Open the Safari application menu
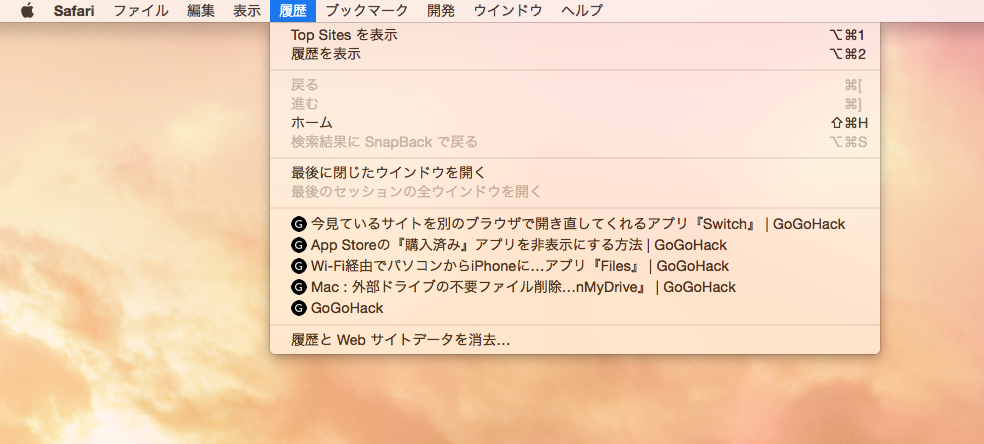 (x=73, y=11)
